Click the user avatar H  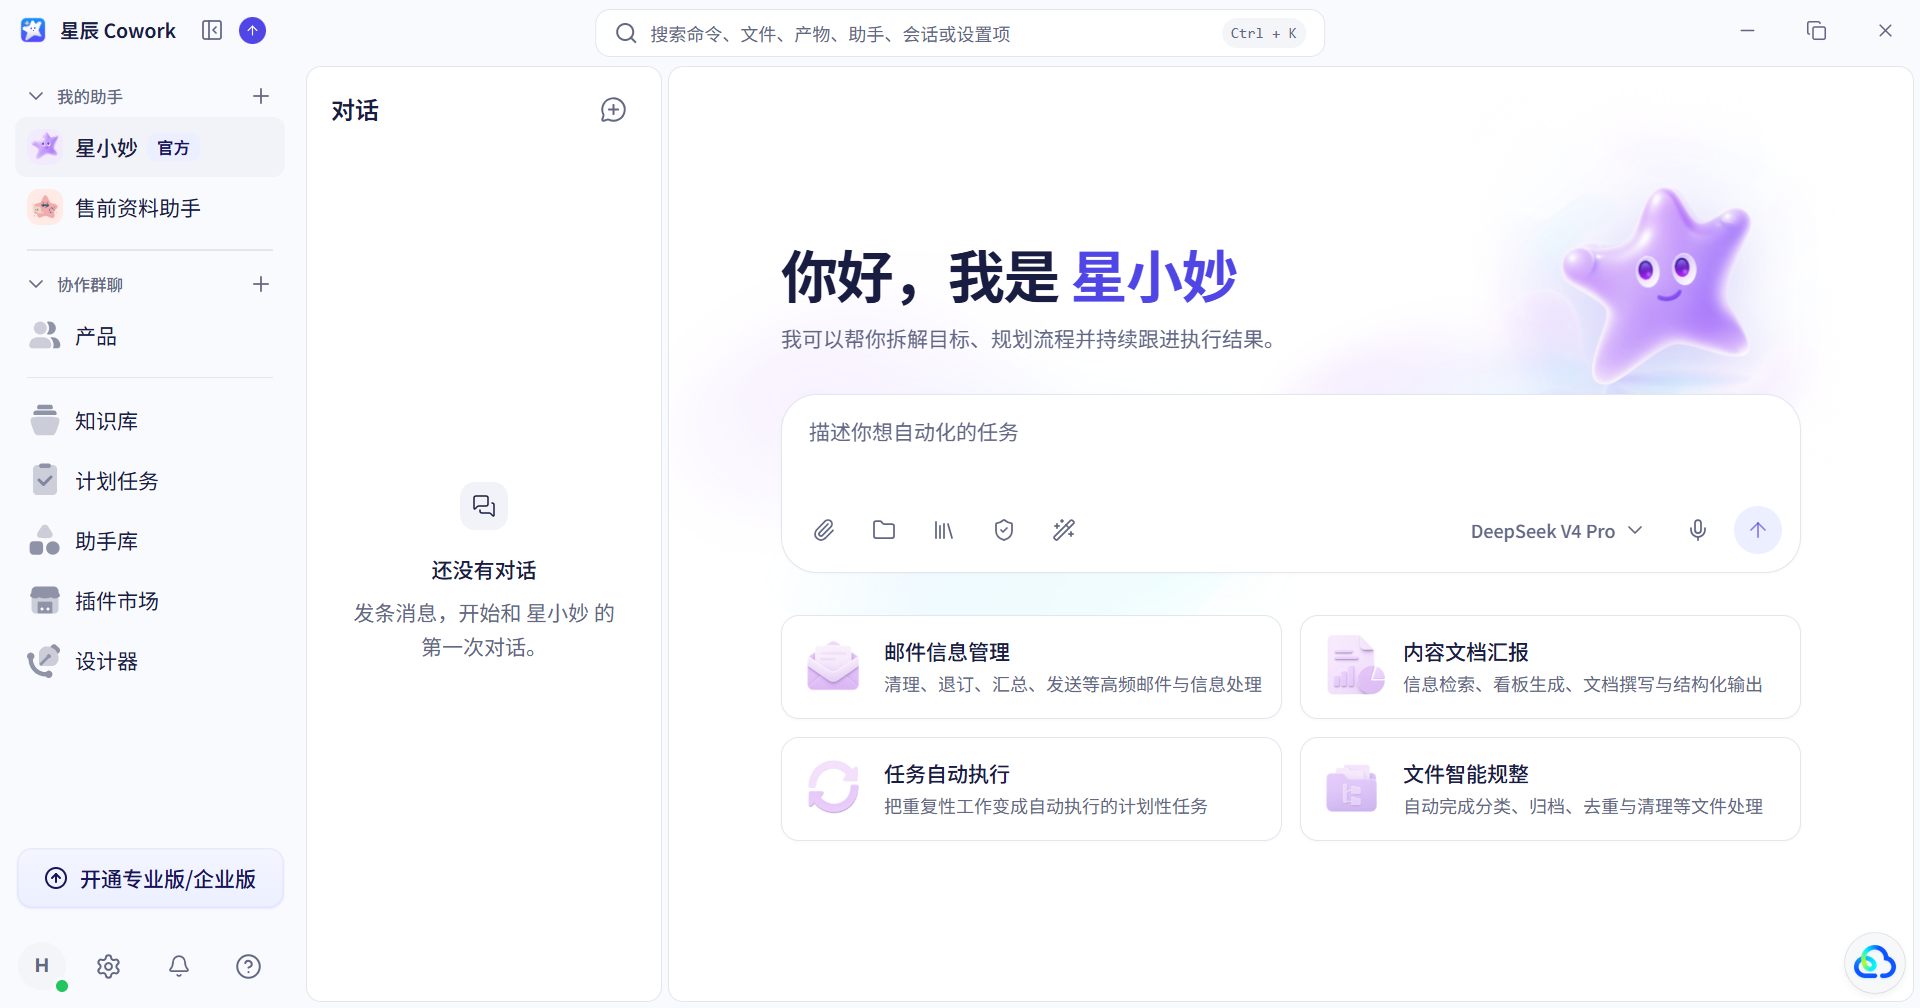[x=42, y=966]
